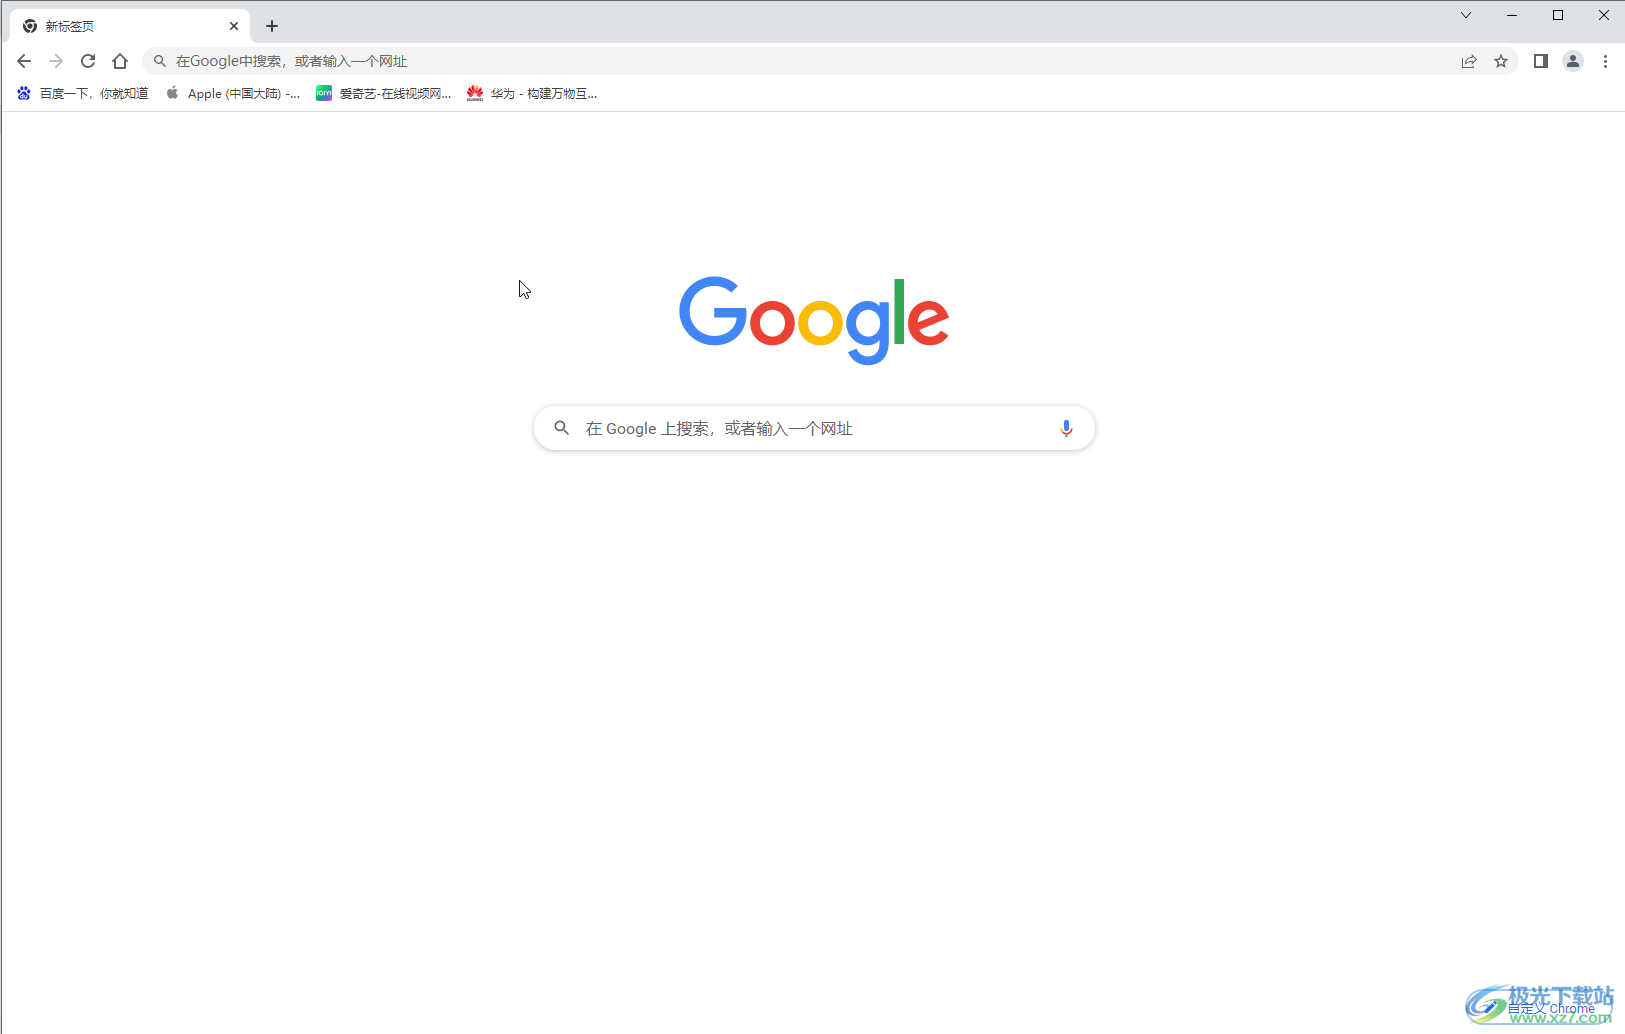Open the 百度一下 bookmark

[83, 93]
